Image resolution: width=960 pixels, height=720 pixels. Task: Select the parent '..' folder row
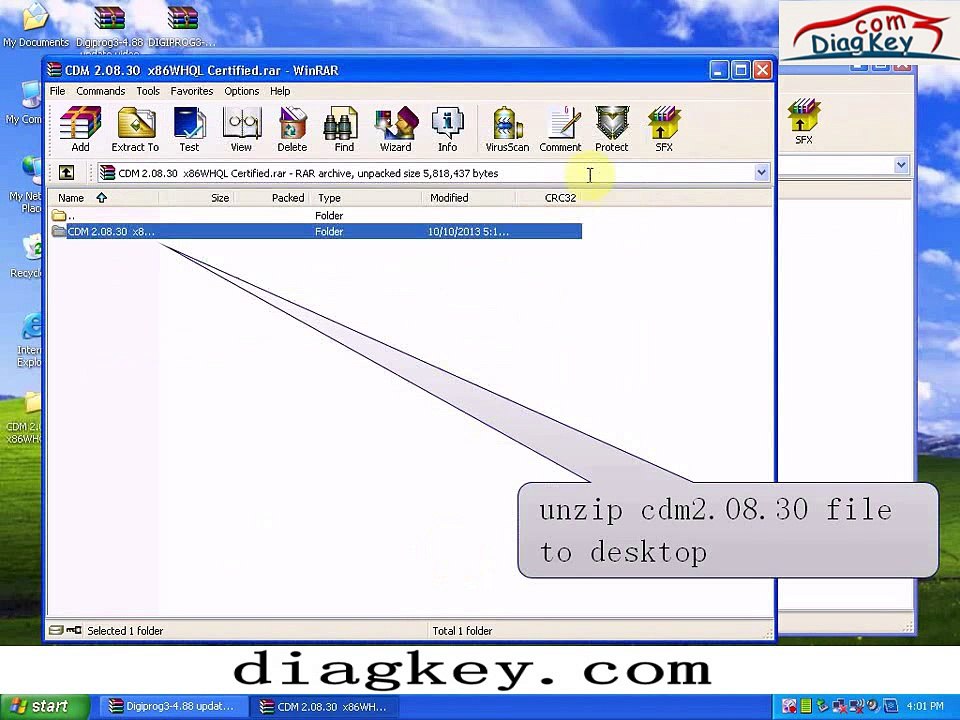point(316,216)
